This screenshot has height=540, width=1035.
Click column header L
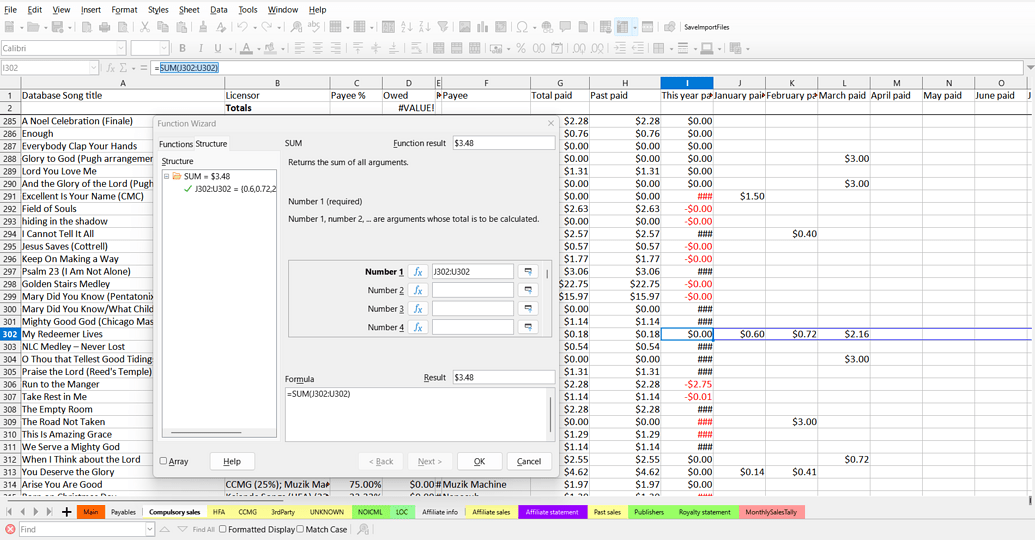[844, 83]
